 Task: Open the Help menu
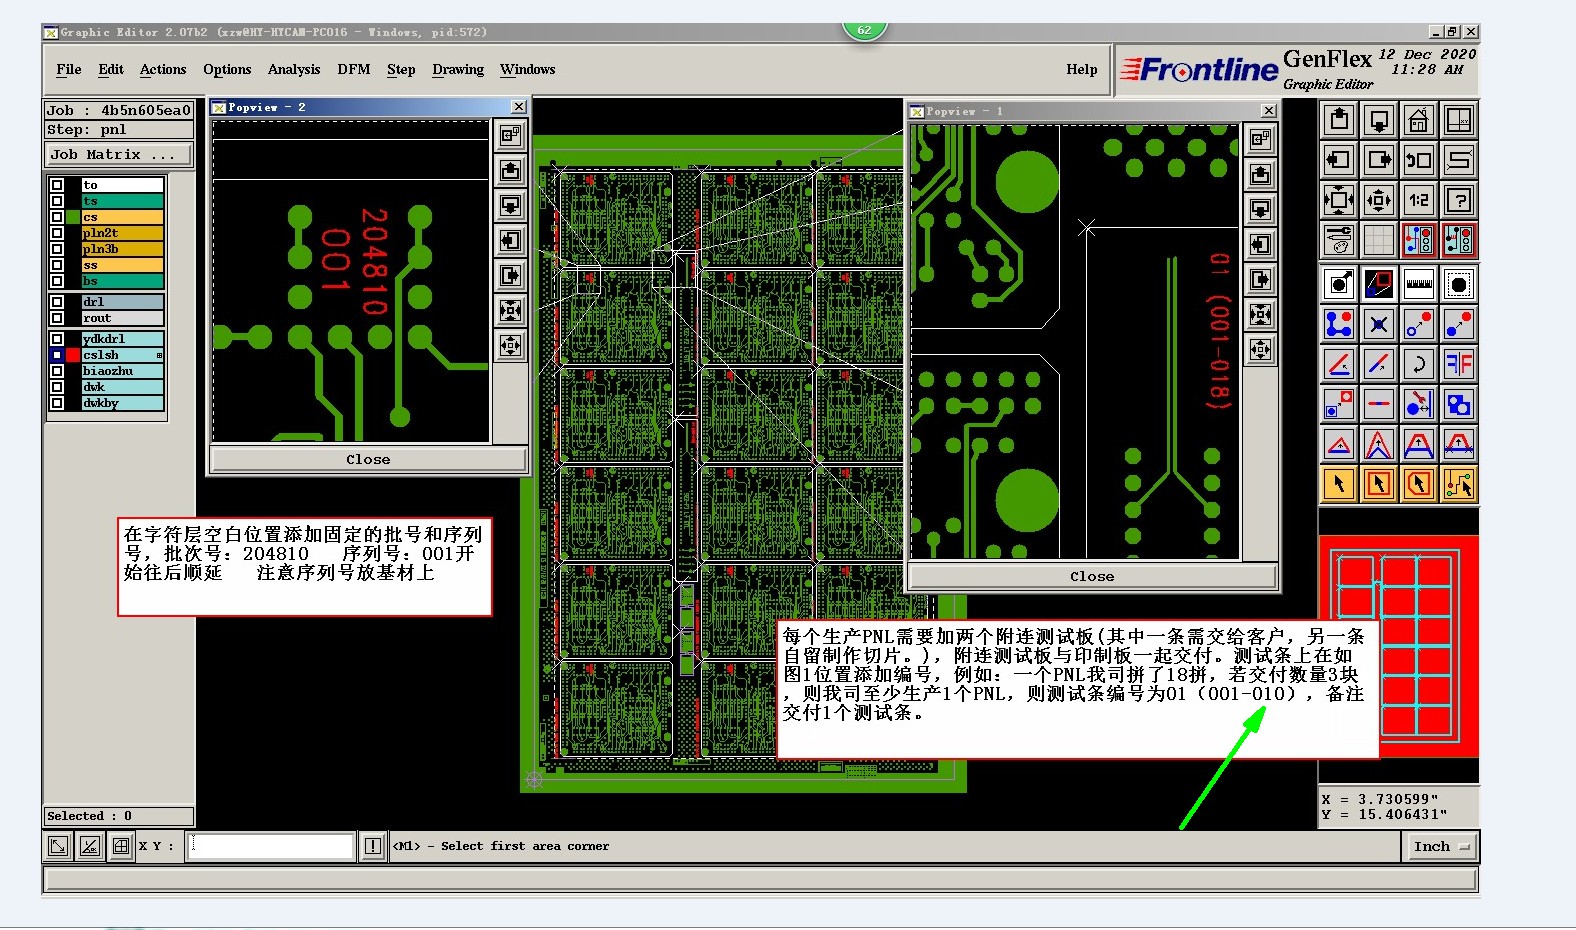pos(1081,69)
